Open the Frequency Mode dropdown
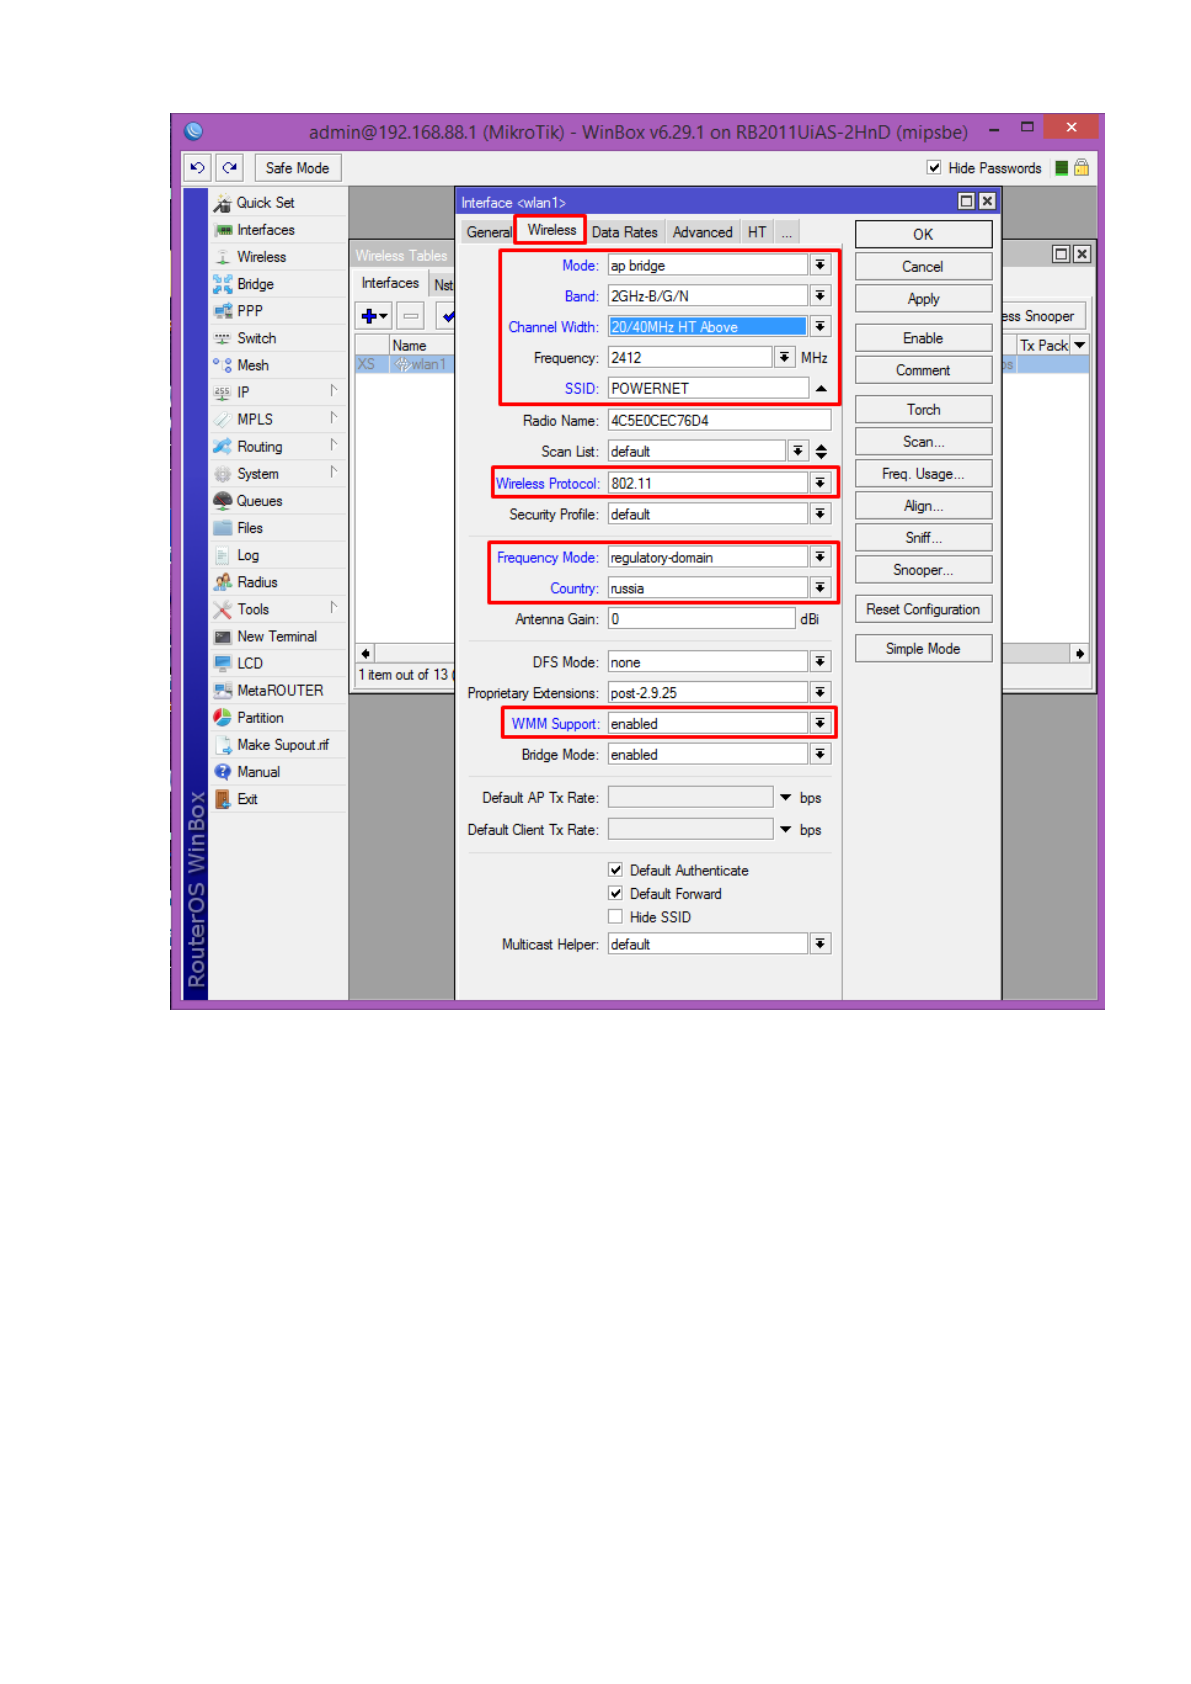1191x1684 pixels. [820, 557]
